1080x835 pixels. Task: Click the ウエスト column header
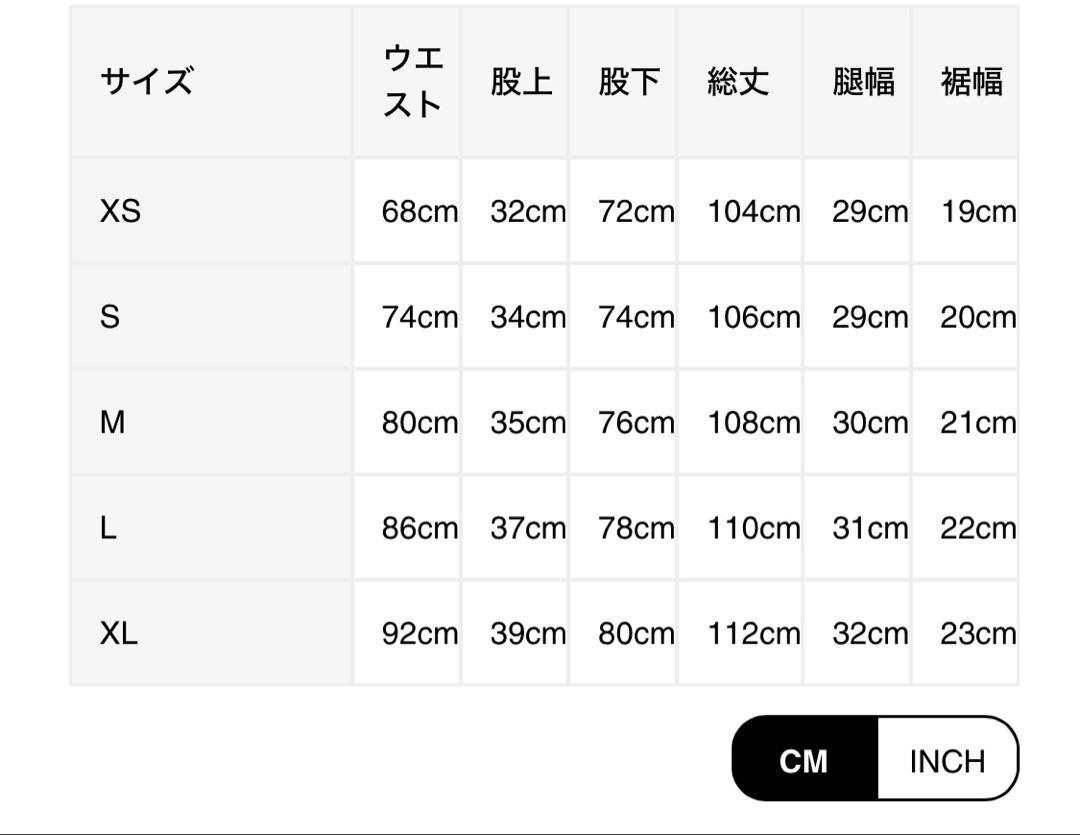(407, 81)
